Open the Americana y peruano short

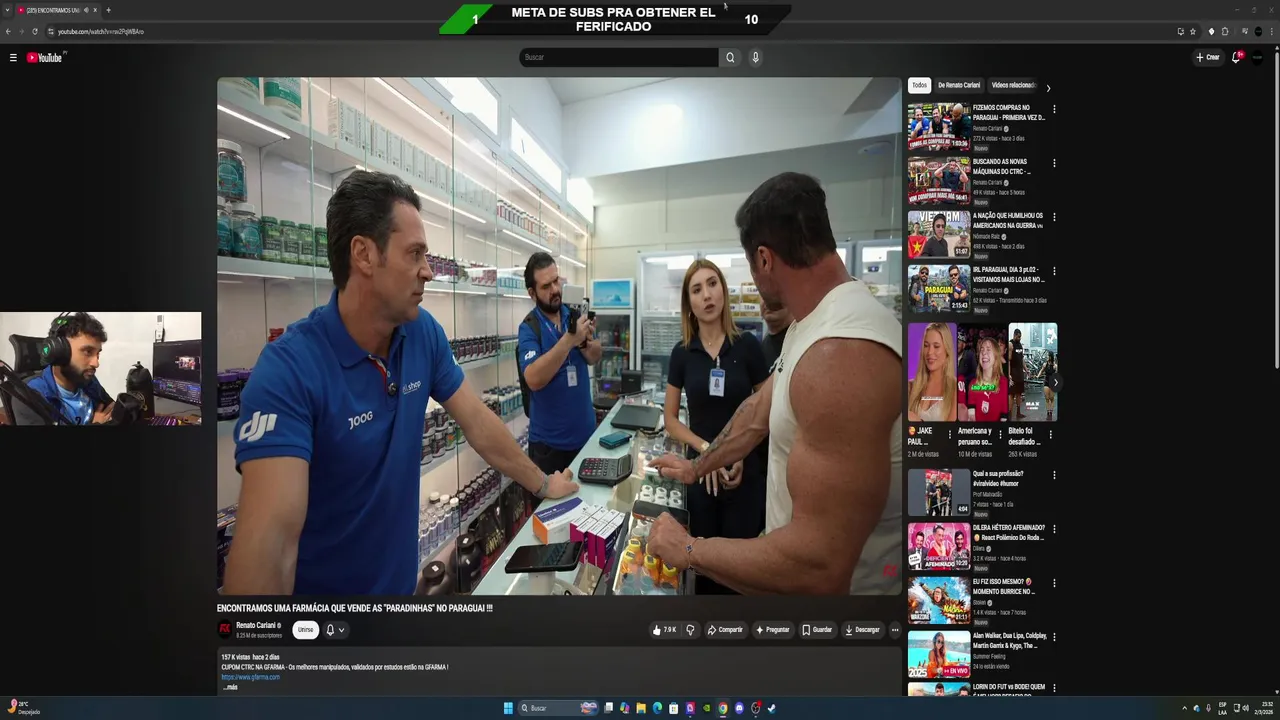click(982, 372)
